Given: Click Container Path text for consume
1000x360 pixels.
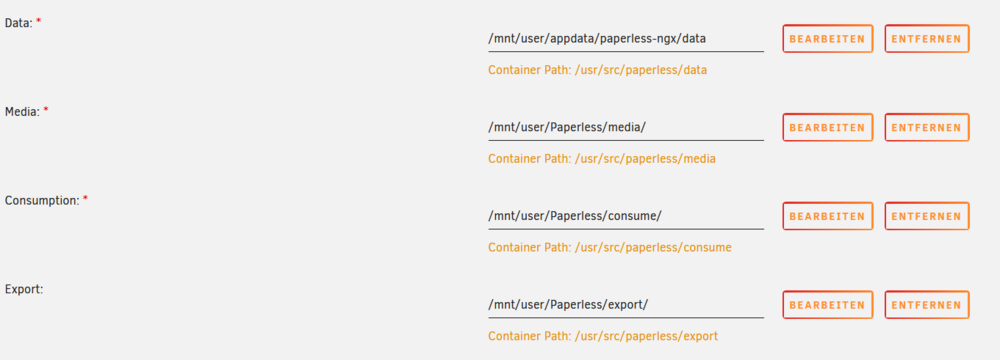Looking at the screenshot, I should (x=610, y=248).
